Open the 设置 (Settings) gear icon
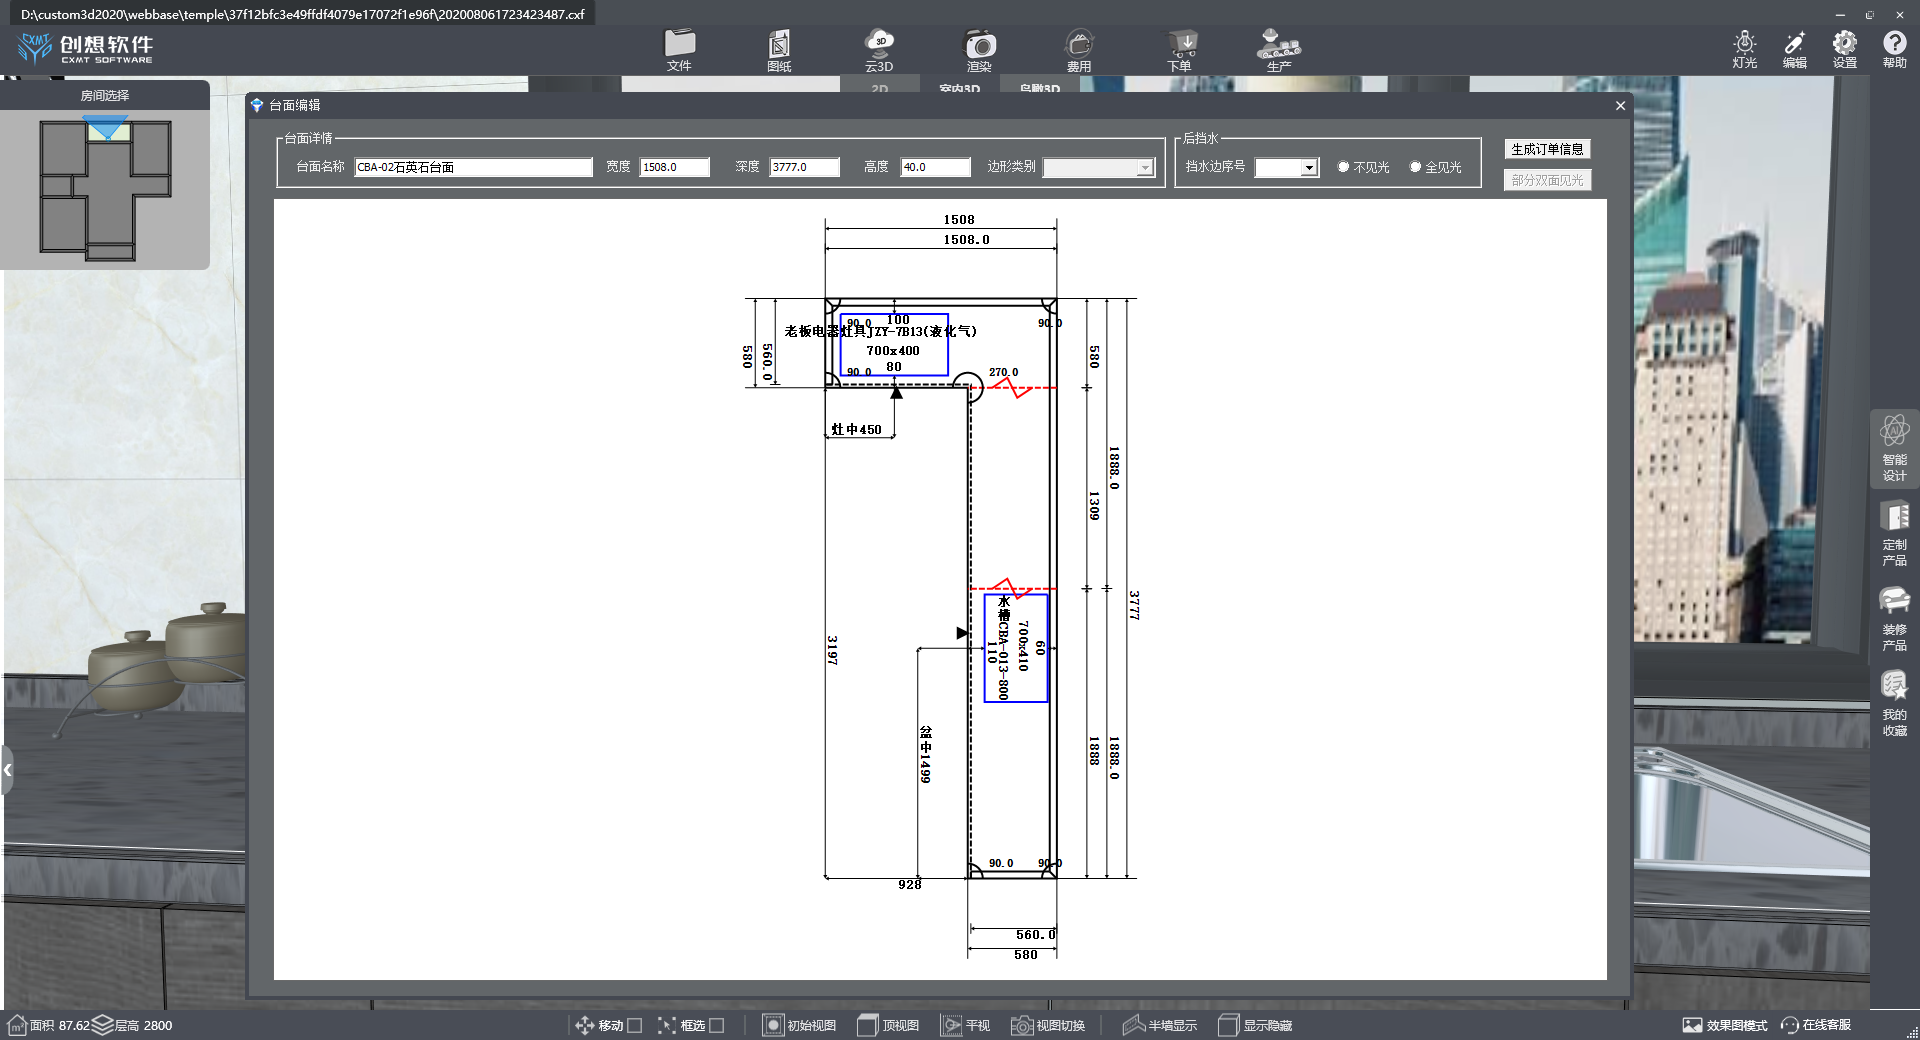 1845,48
